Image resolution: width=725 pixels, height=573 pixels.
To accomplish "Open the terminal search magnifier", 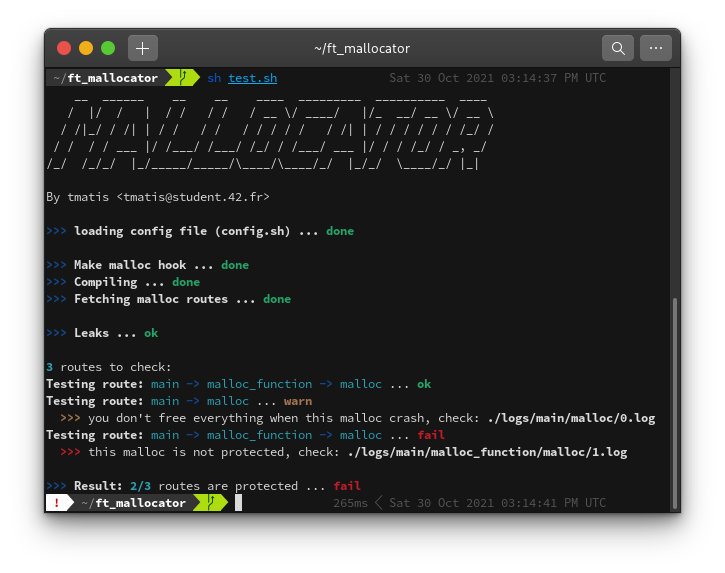I will (x=618, y=48).
